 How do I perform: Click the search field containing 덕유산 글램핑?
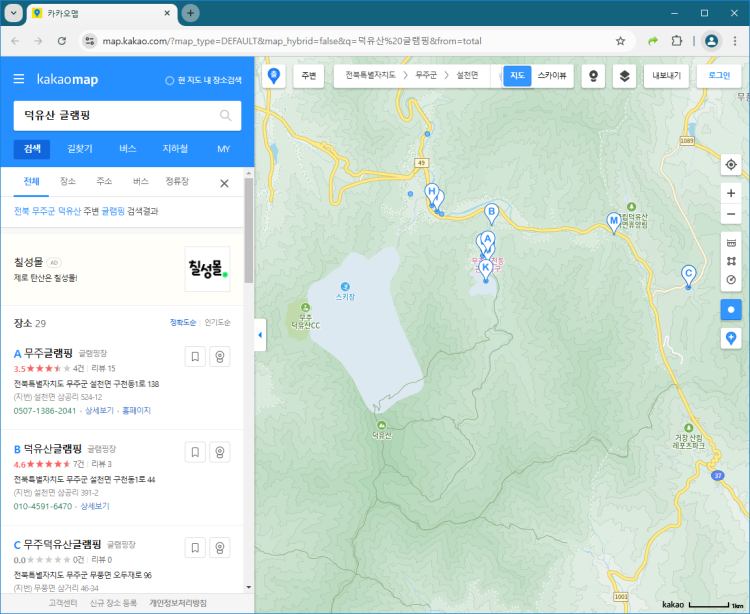[x=127, y=115]
